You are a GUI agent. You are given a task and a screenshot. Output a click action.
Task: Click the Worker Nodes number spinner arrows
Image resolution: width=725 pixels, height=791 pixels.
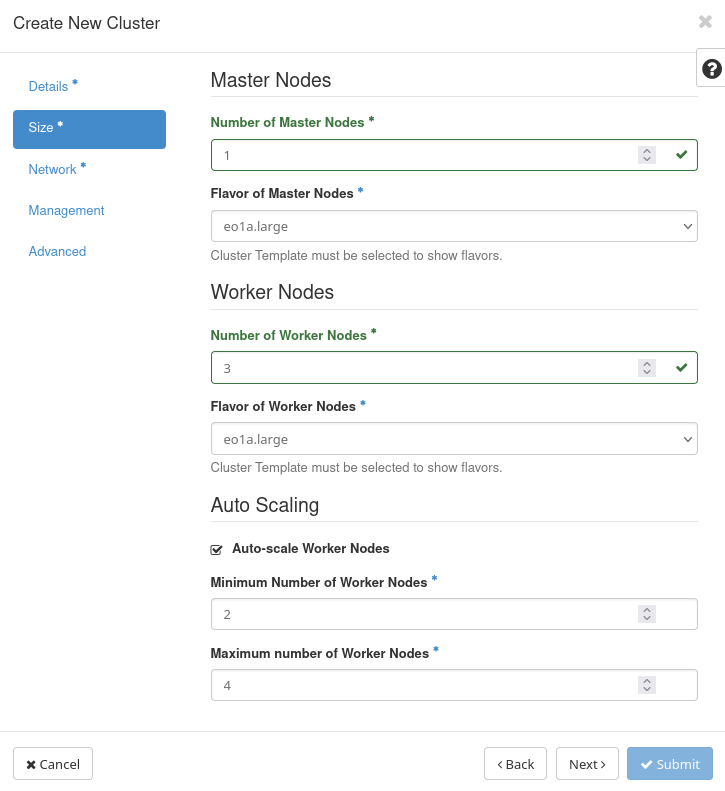pos(647,368)
